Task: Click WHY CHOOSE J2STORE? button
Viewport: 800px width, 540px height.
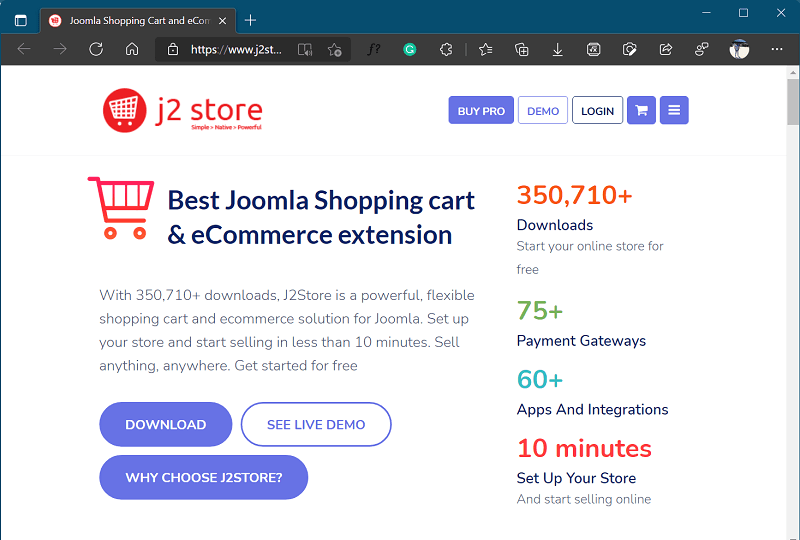Action: (204, 477)
